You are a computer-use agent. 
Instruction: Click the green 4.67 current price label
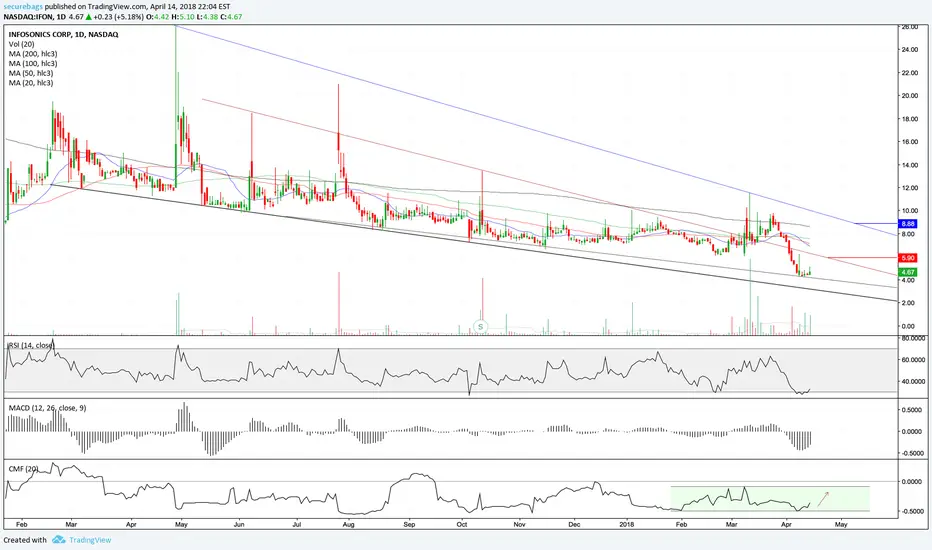pos(908,272)
